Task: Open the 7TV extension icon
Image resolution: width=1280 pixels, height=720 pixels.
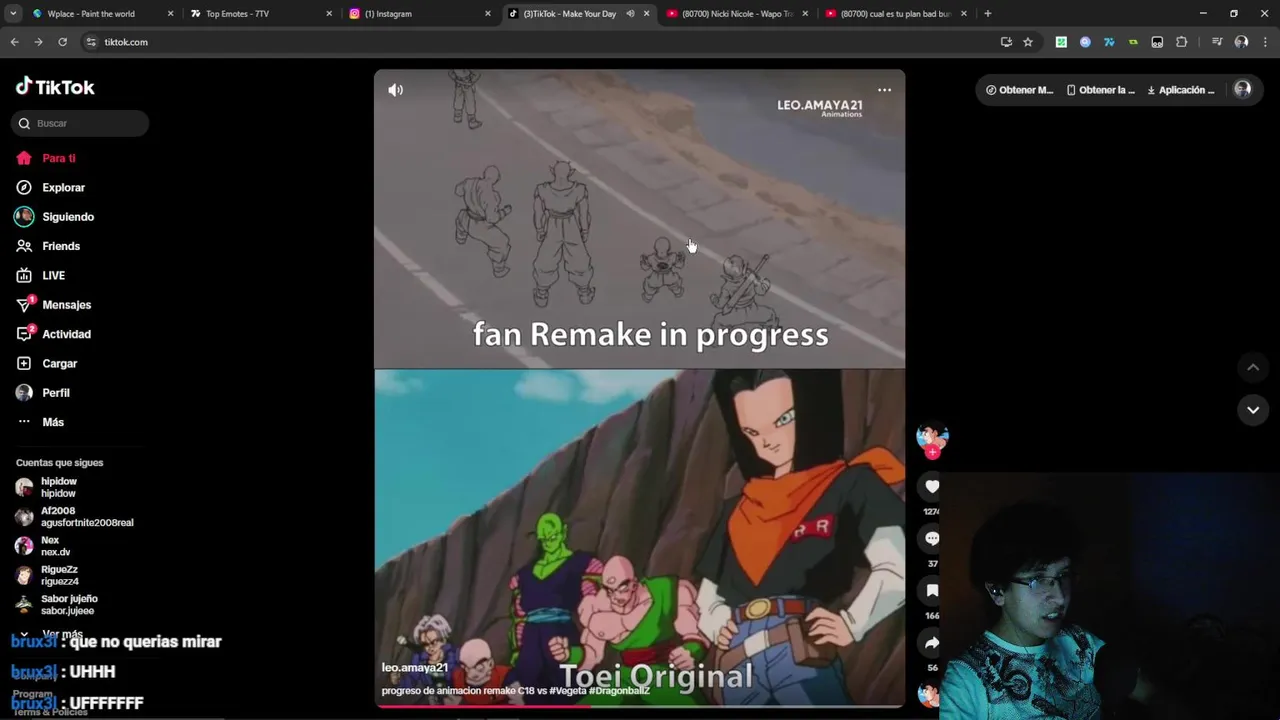Action: 1109,42
